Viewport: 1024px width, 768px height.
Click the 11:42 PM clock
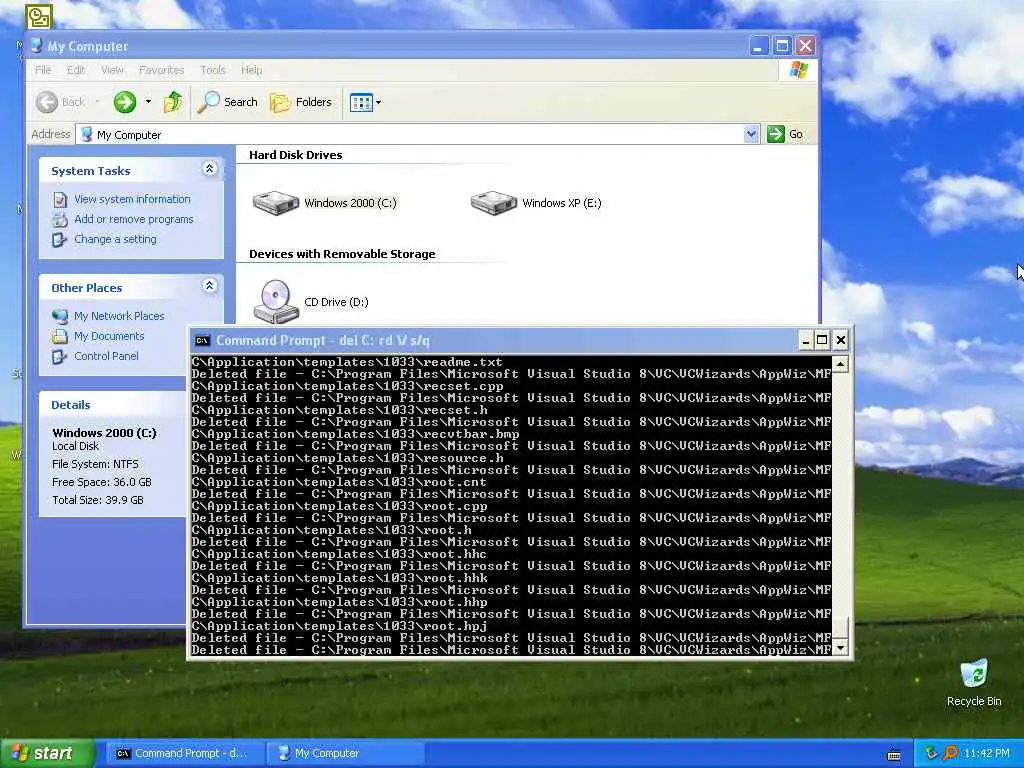[987, 754]
